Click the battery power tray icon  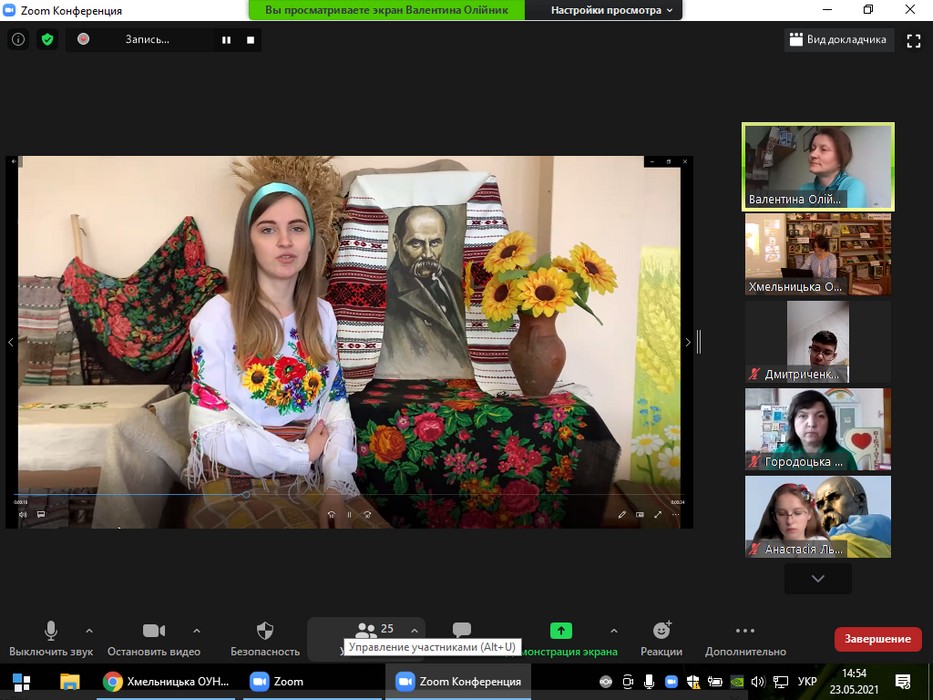click(x=714, y=682)
